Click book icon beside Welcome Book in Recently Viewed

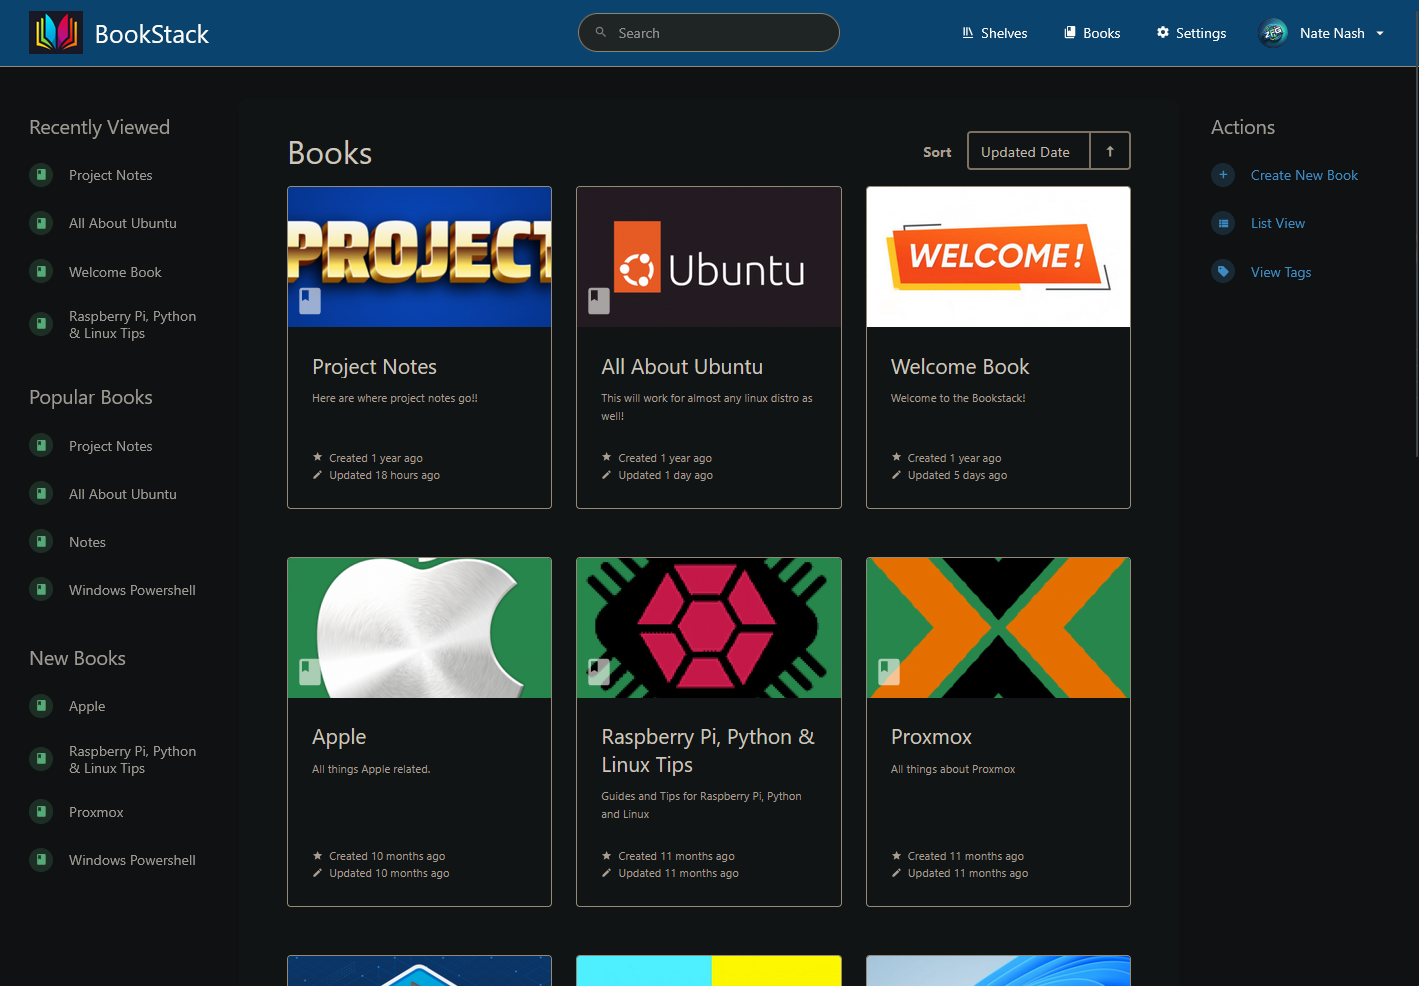[41, 272]
